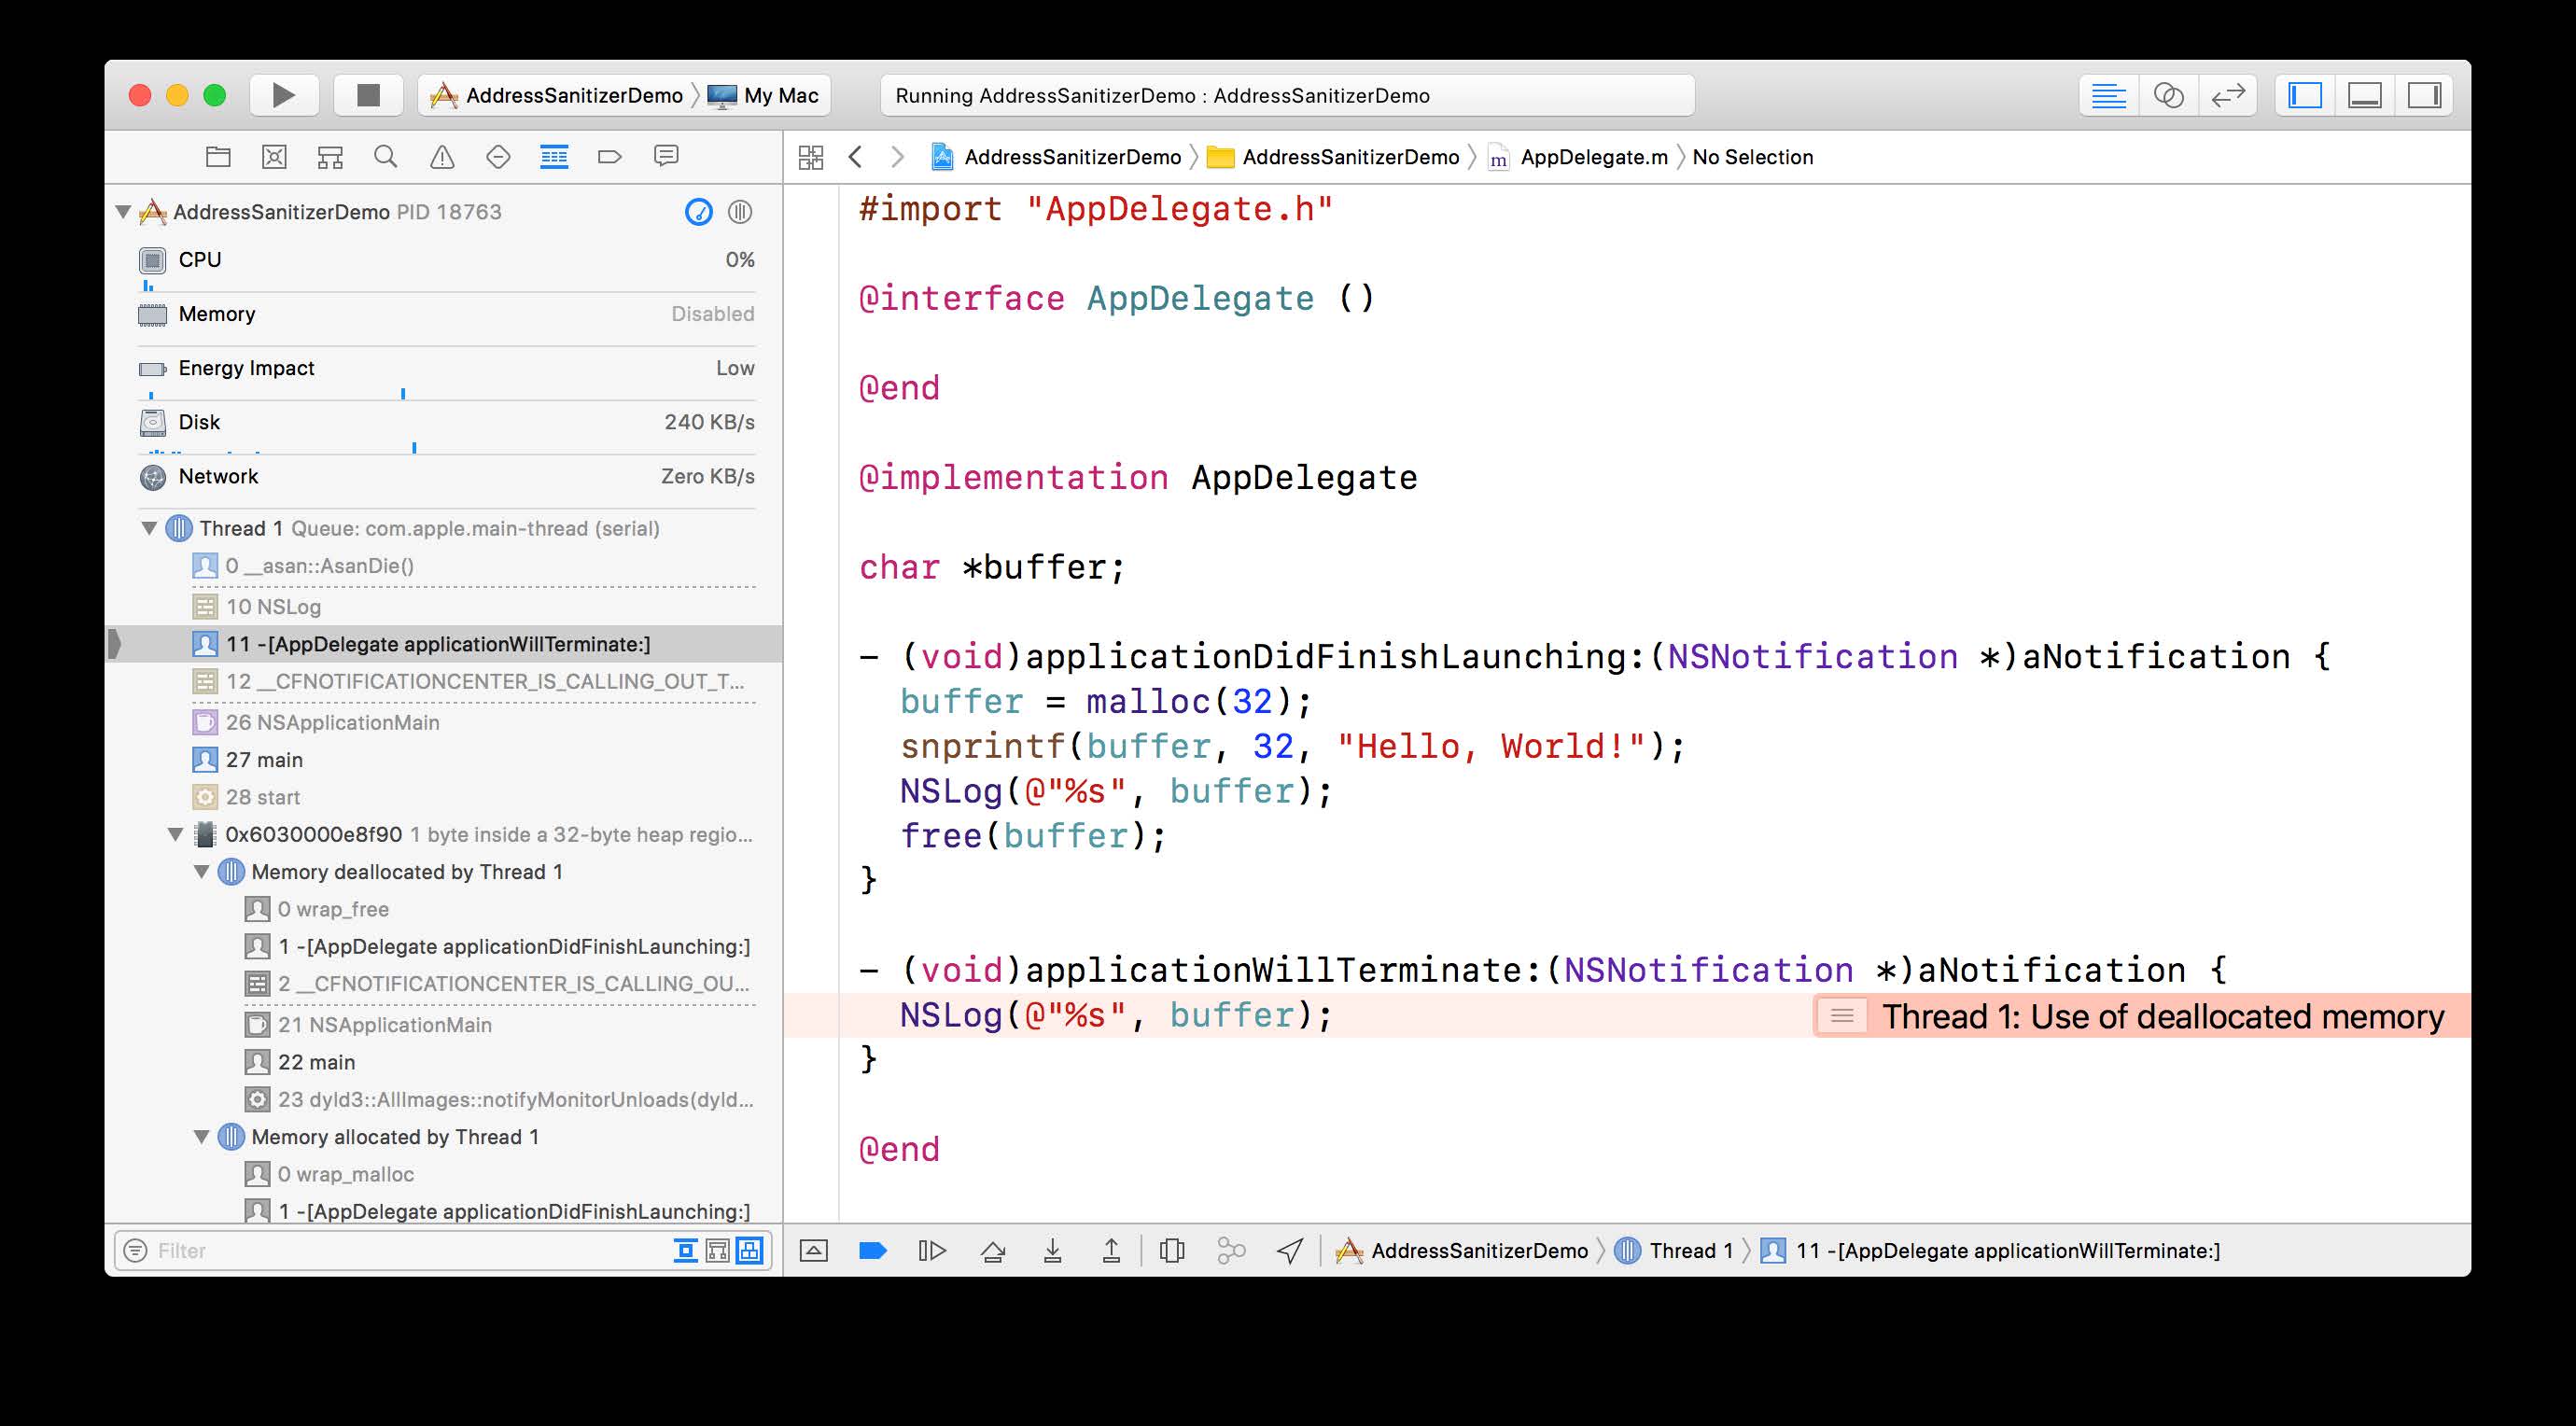This screenshot has width=2576, height=1426.
Task: Stop the running AddressSanitizerDemo app
Action: click(368, 95)
